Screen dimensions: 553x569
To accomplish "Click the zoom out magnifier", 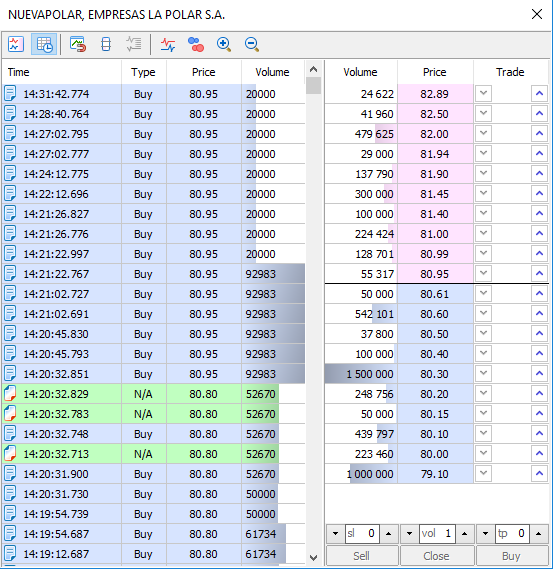I will [251, 44].
